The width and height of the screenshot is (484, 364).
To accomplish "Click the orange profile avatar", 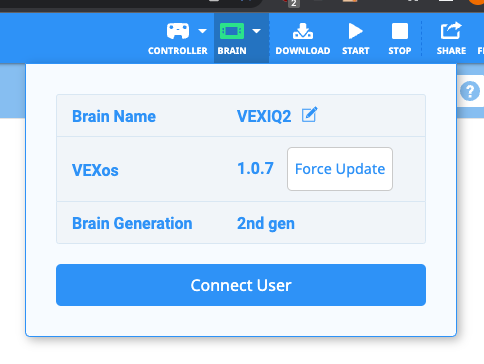I will tap(476, 2).
